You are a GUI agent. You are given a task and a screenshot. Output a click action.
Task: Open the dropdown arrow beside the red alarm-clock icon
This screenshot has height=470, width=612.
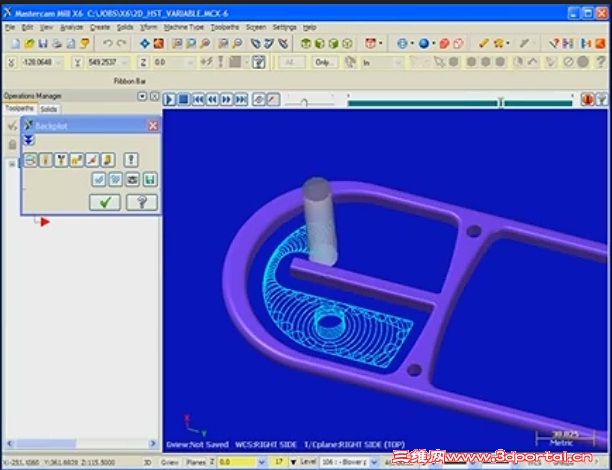pyautogui.click(x=381, y=43)
